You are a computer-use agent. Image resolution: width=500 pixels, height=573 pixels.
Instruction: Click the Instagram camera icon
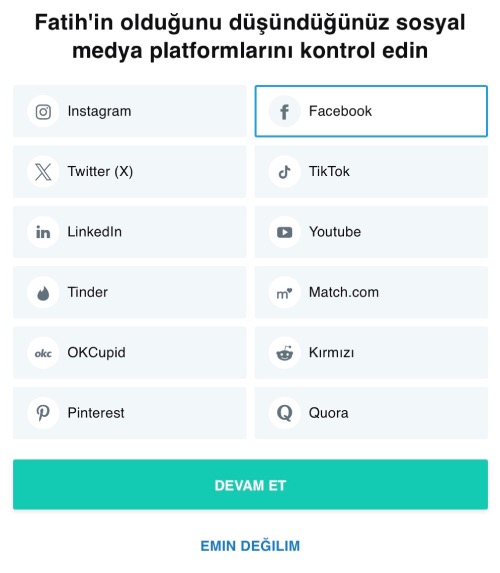[43, 111]
